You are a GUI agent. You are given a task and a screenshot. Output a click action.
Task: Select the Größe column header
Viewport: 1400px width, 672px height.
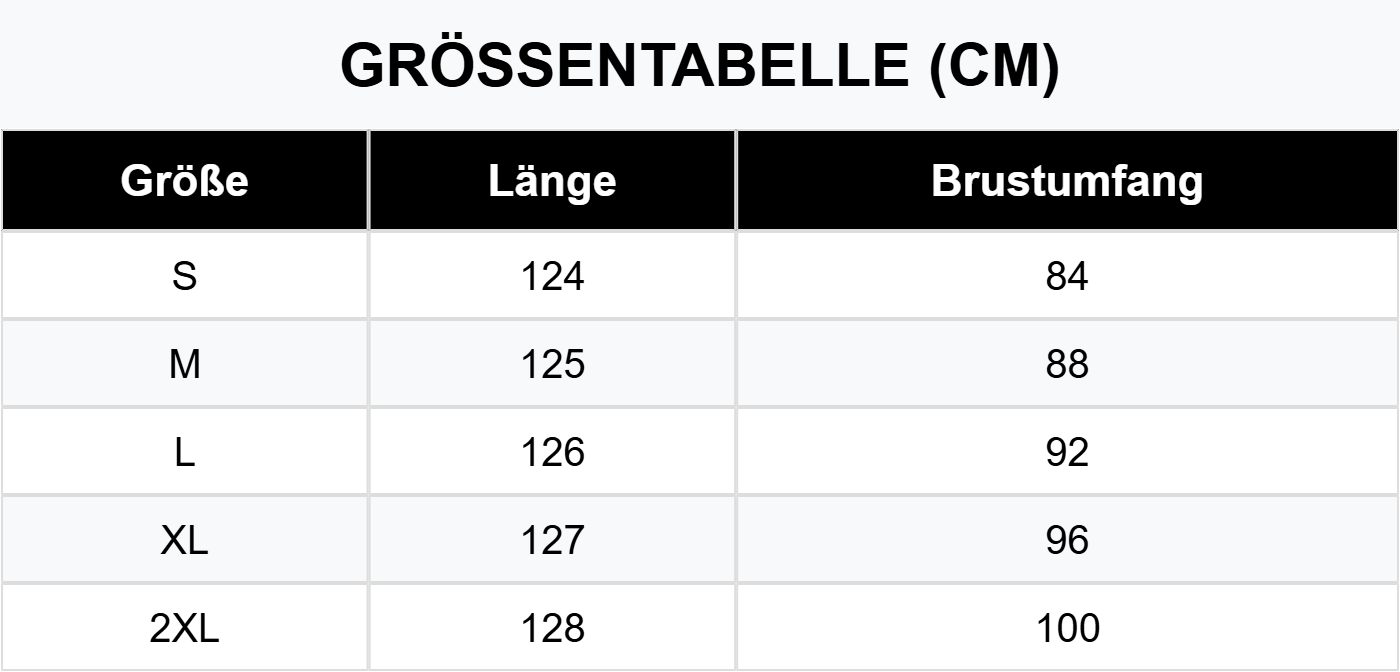(185, 181)
